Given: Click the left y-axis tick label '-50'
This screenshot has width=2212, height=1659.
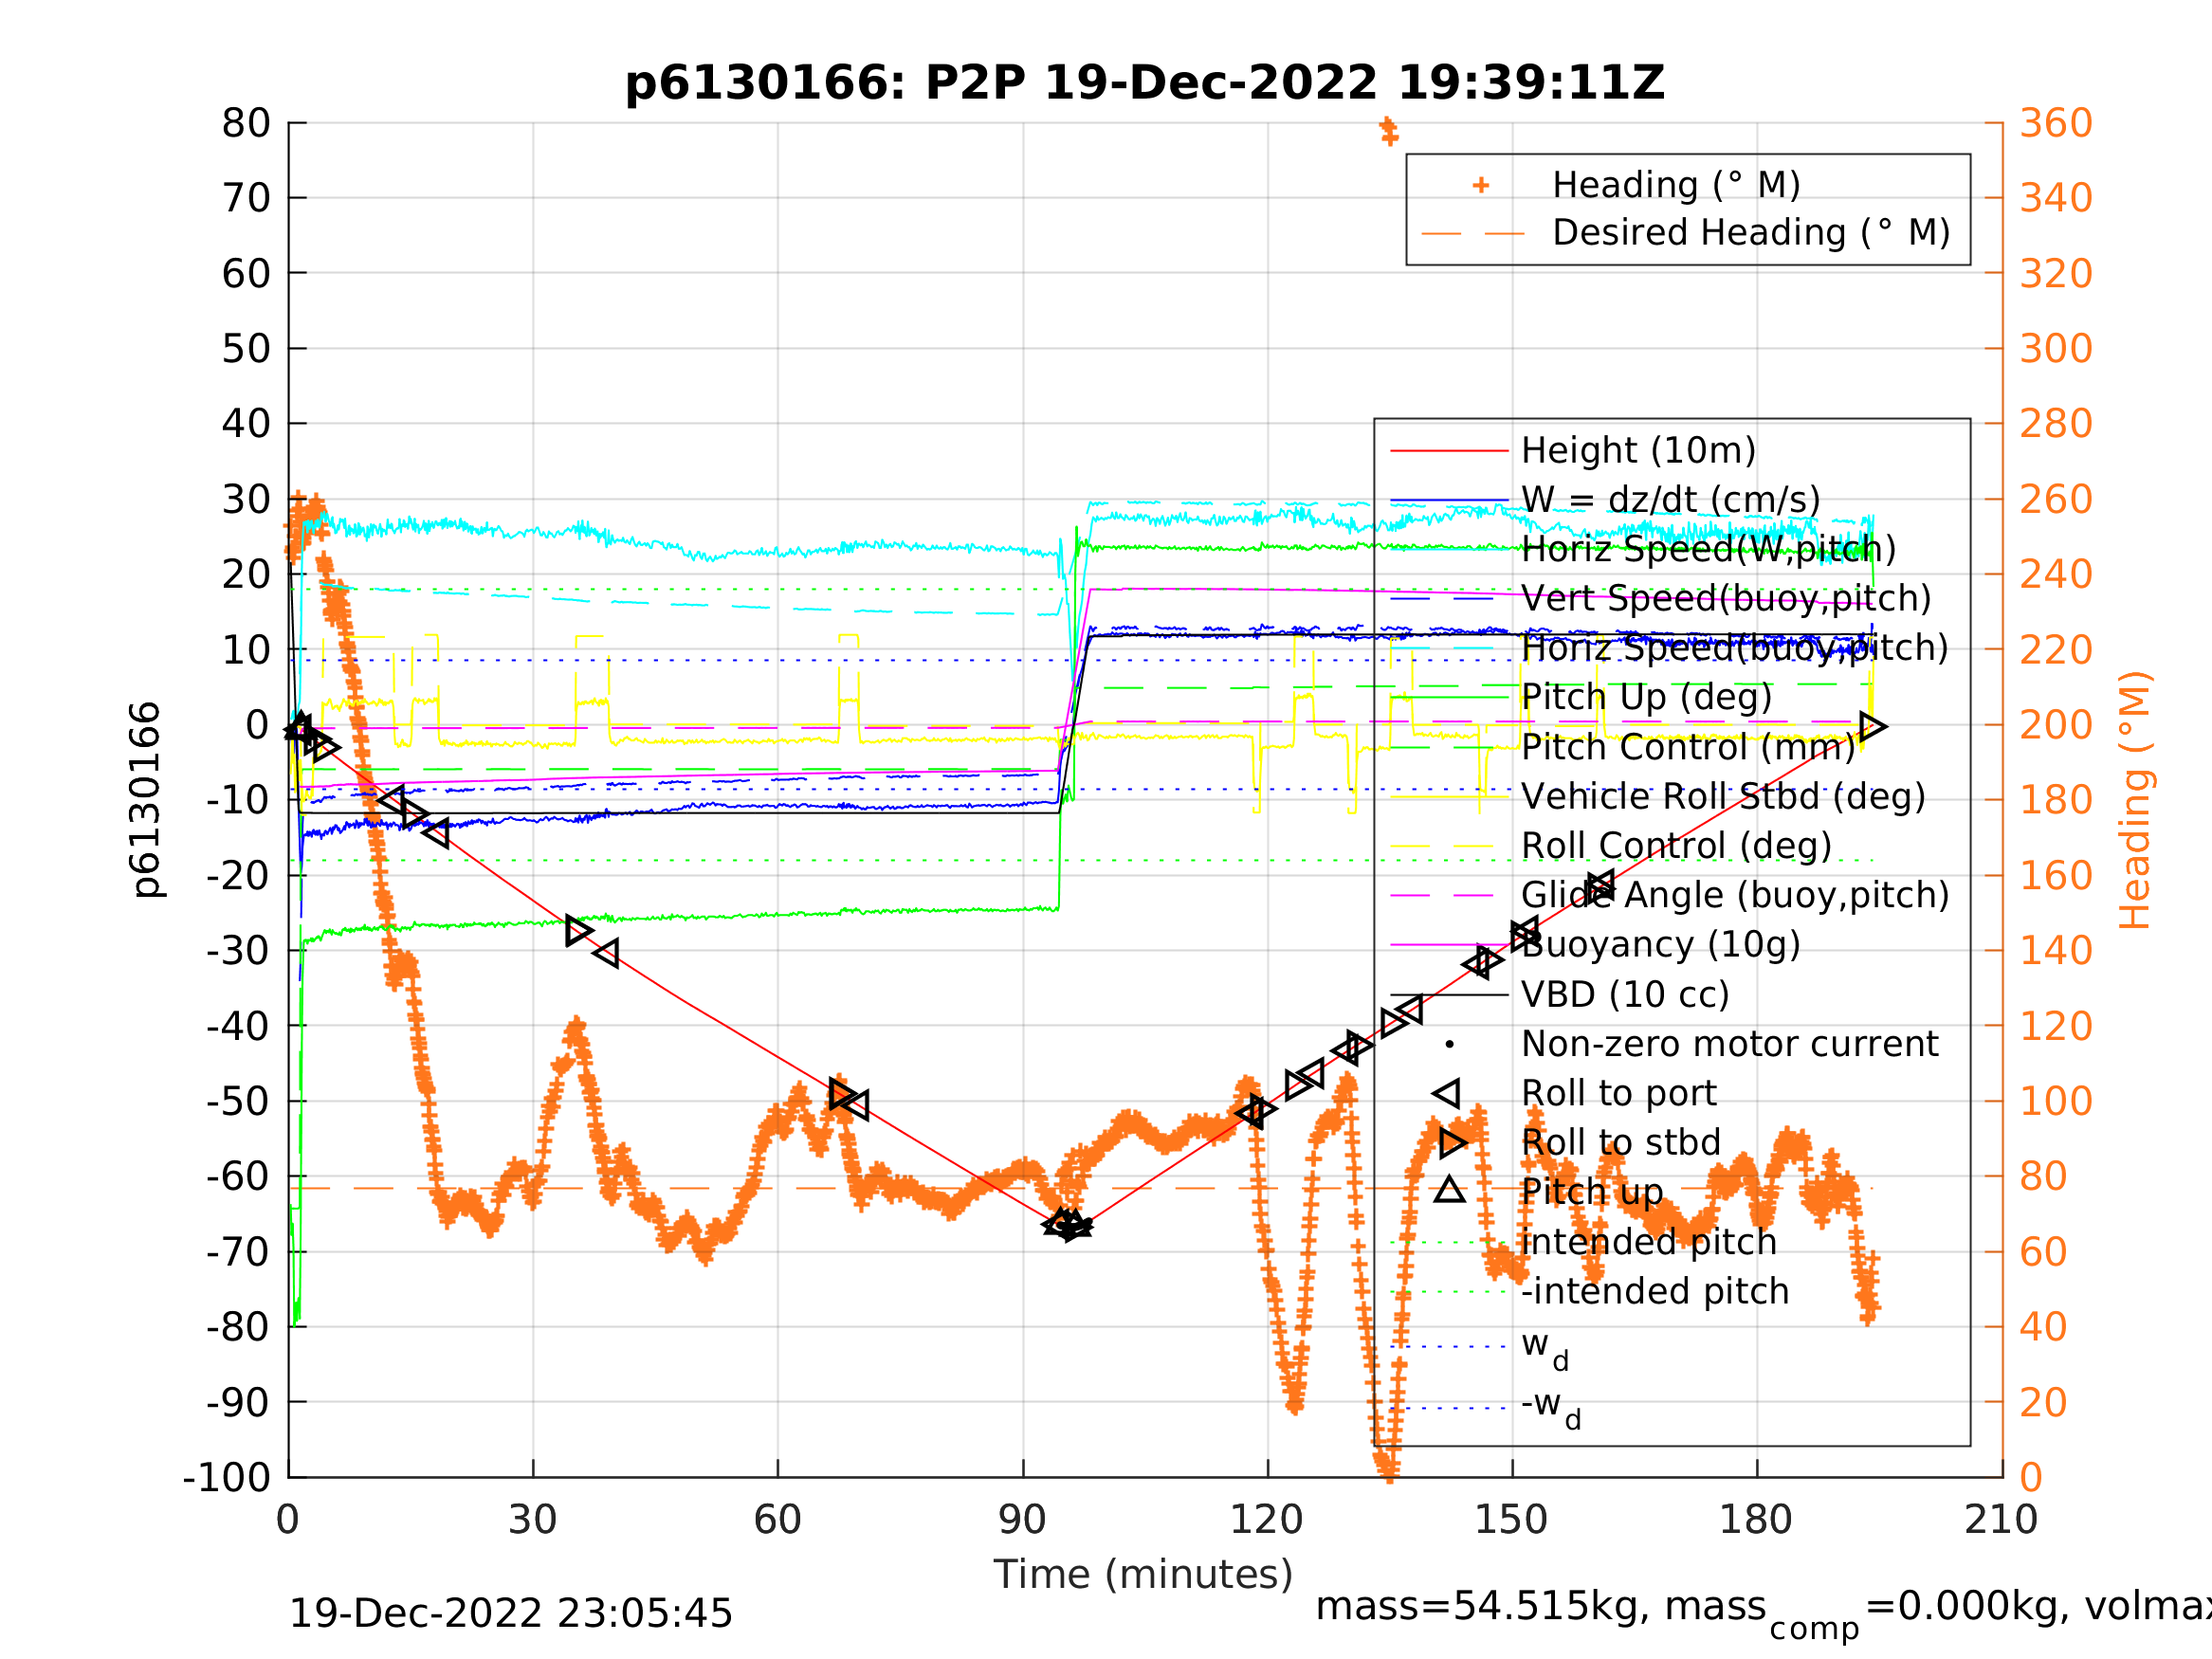Looking at the screenshot, I should (x=239, y=1102).
